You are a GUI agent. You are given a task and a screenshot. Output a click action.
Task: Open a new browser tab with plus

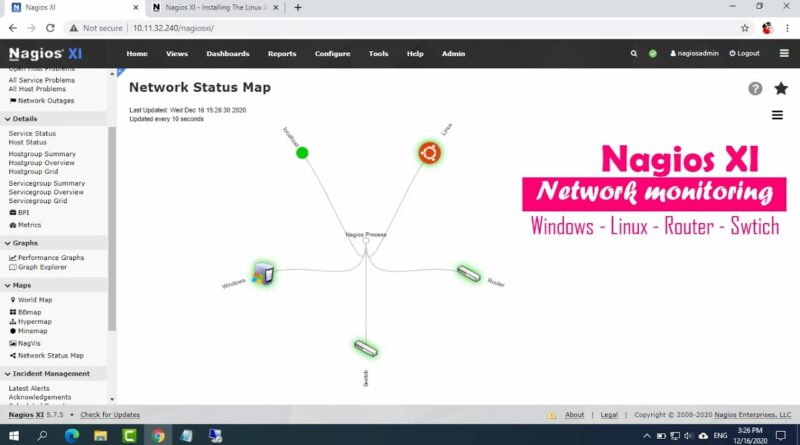(x=298, y=8)
